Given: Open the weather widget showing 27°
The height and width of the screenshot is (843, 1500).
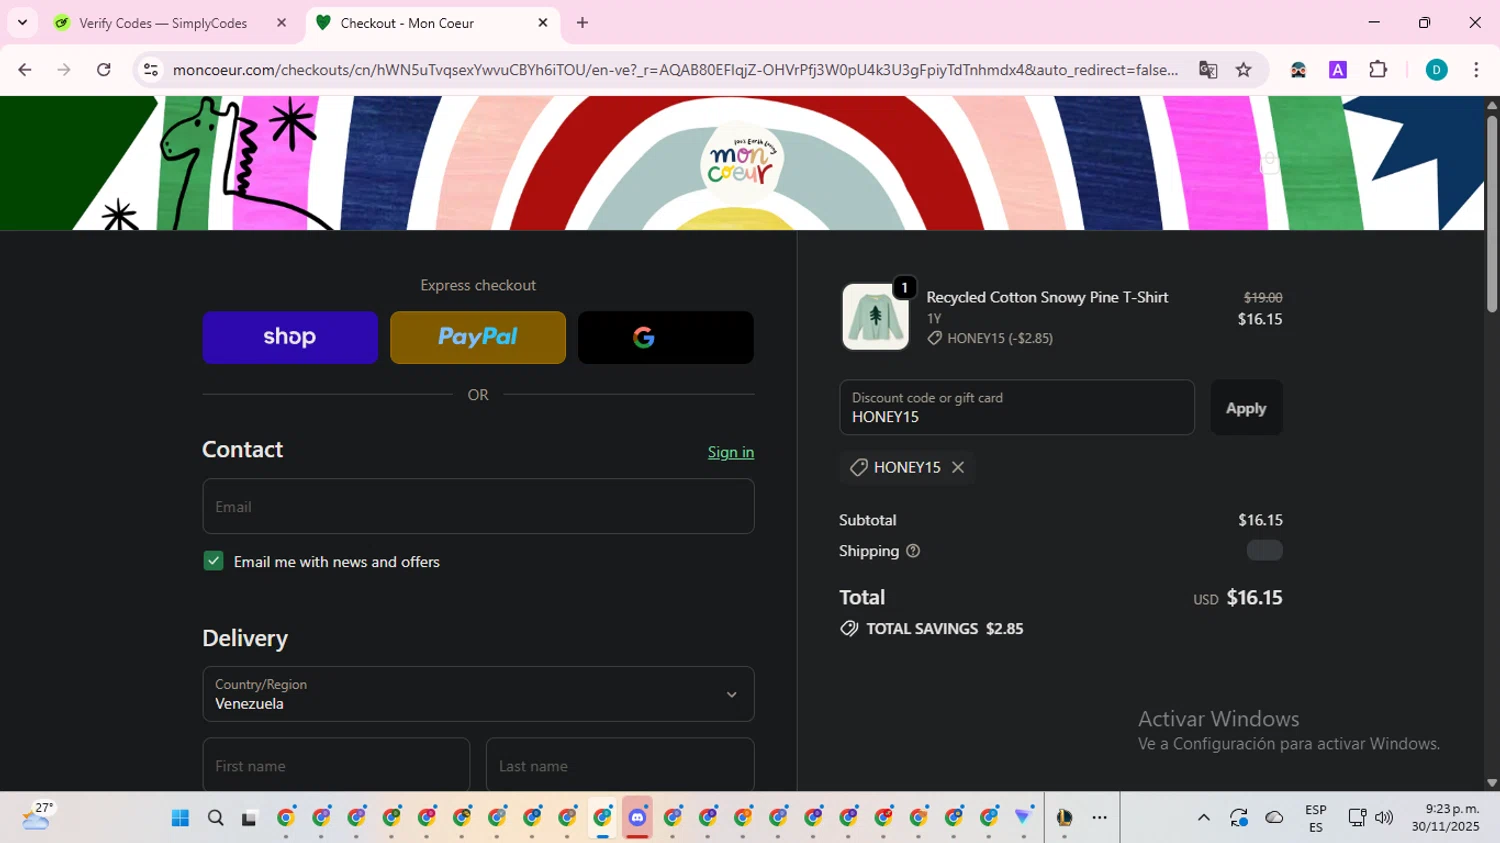Looking at the screenshot, I should (x=37, y=817).
